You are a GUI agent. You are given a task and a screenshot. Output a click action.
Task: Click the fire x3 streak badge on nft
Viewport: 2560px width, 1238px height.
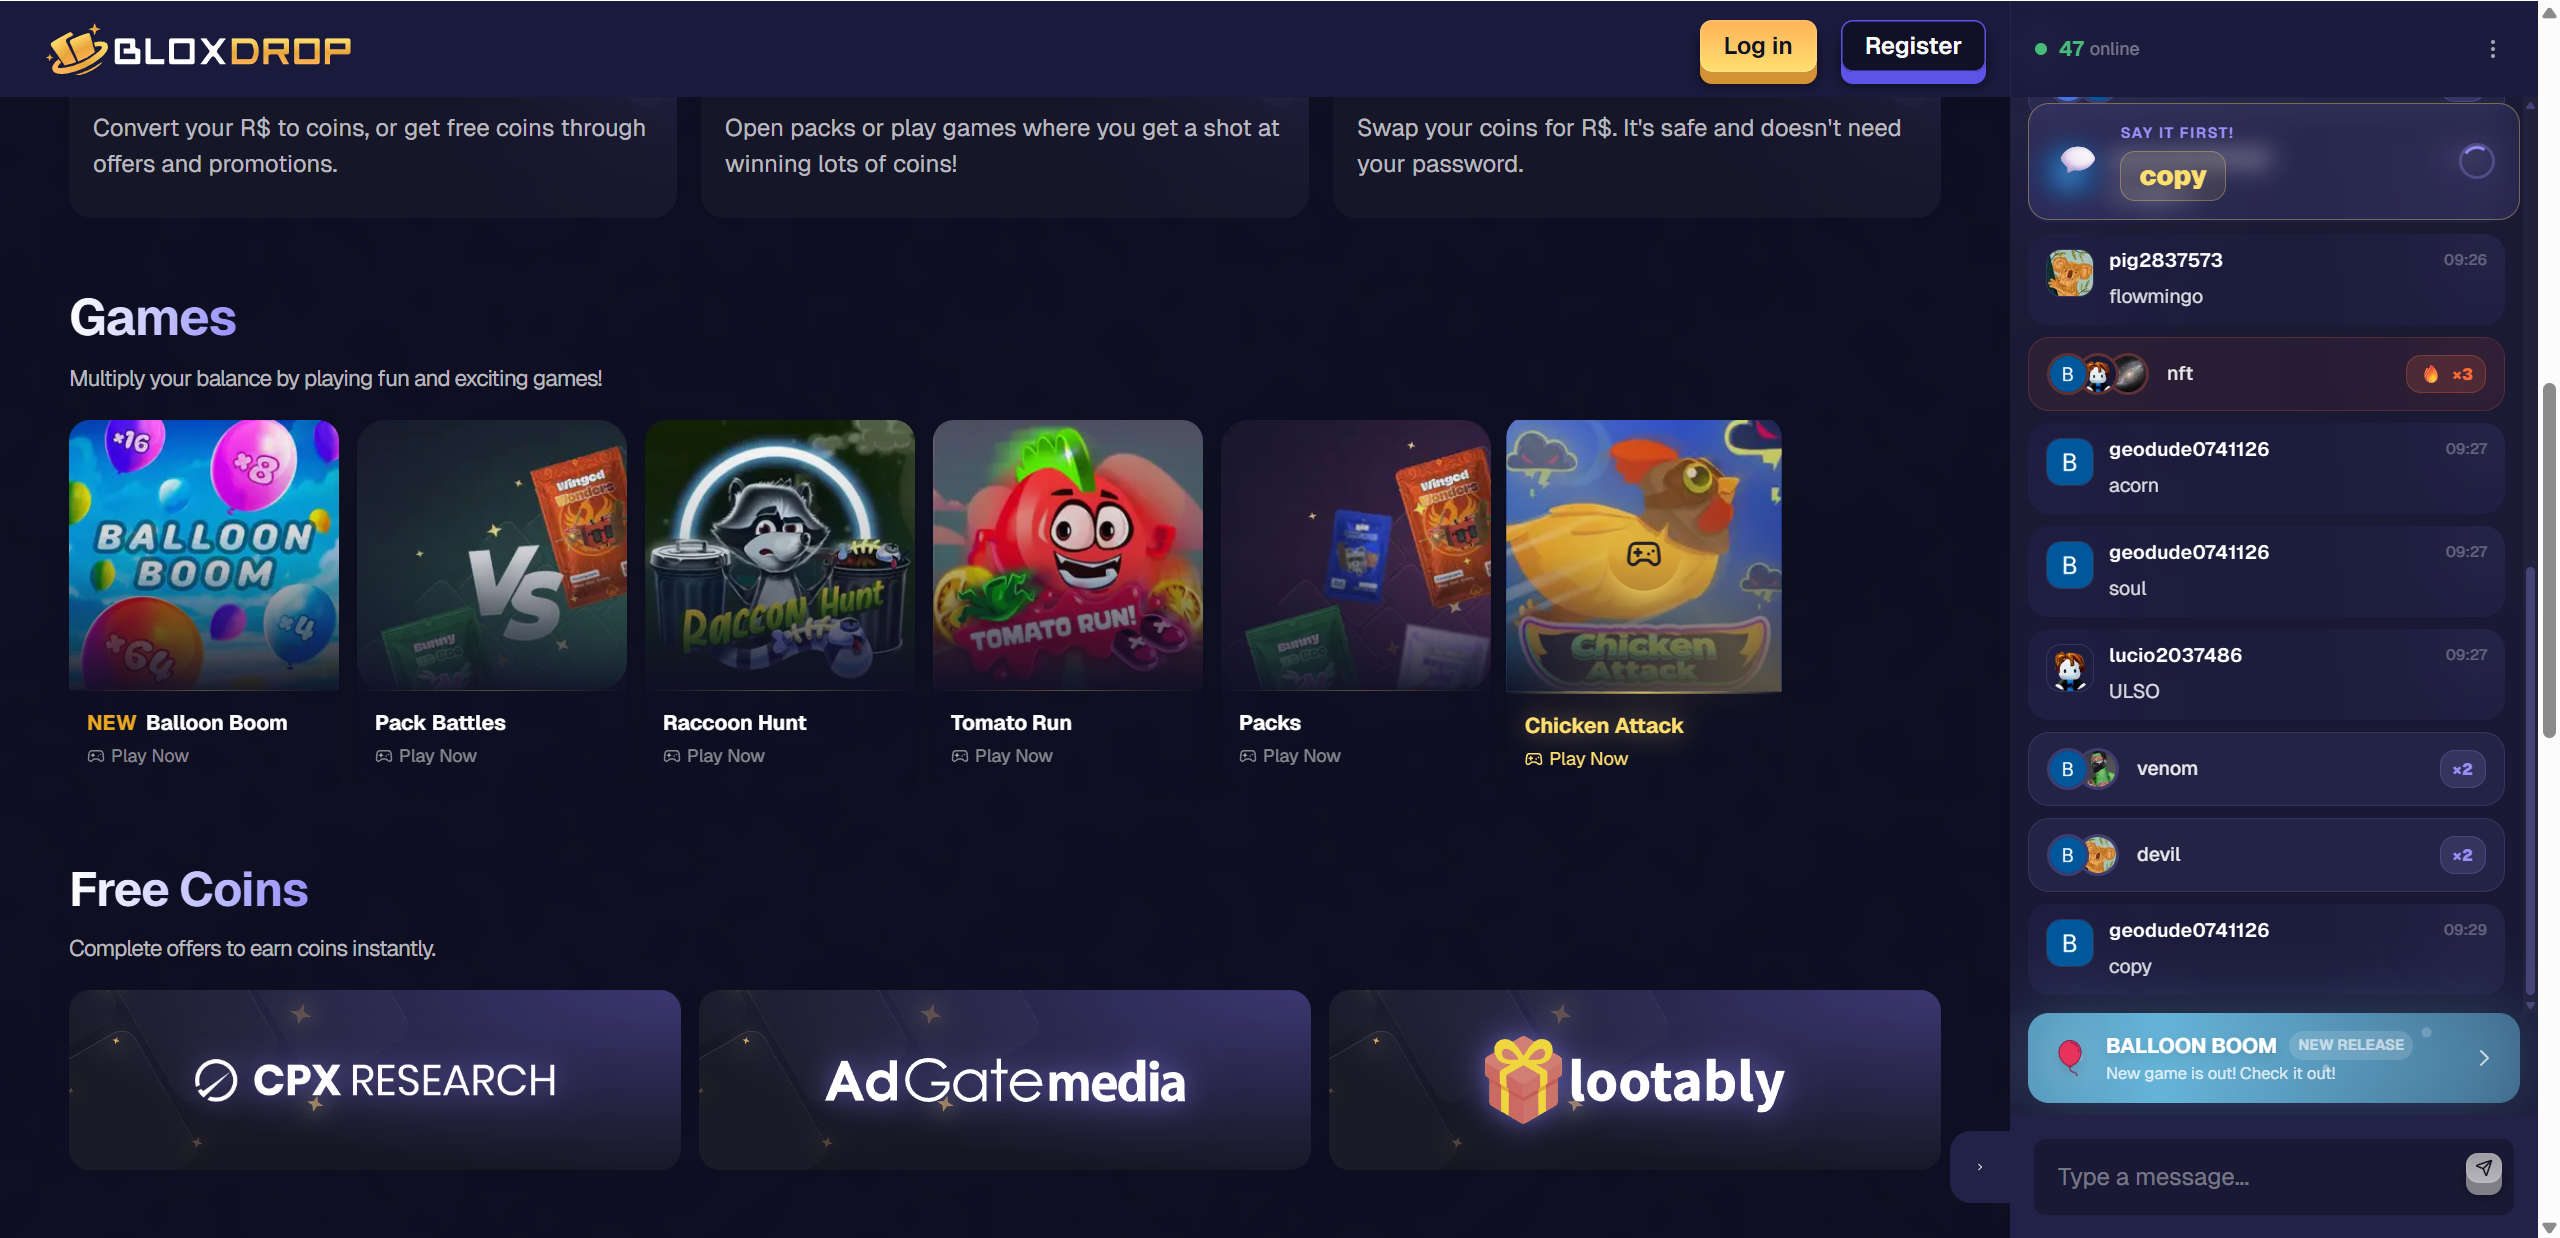2445,374
